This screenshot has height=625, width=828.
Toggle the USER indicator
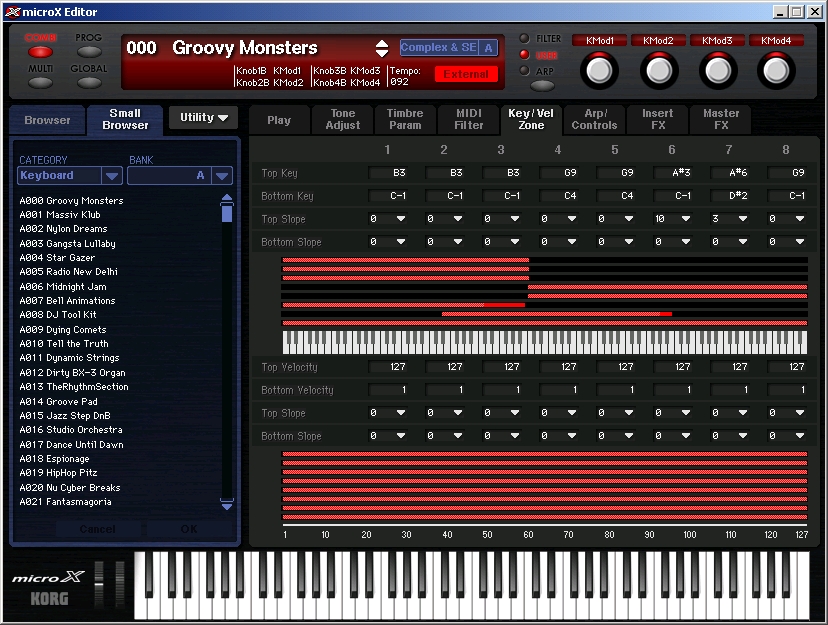coord(524,54)
